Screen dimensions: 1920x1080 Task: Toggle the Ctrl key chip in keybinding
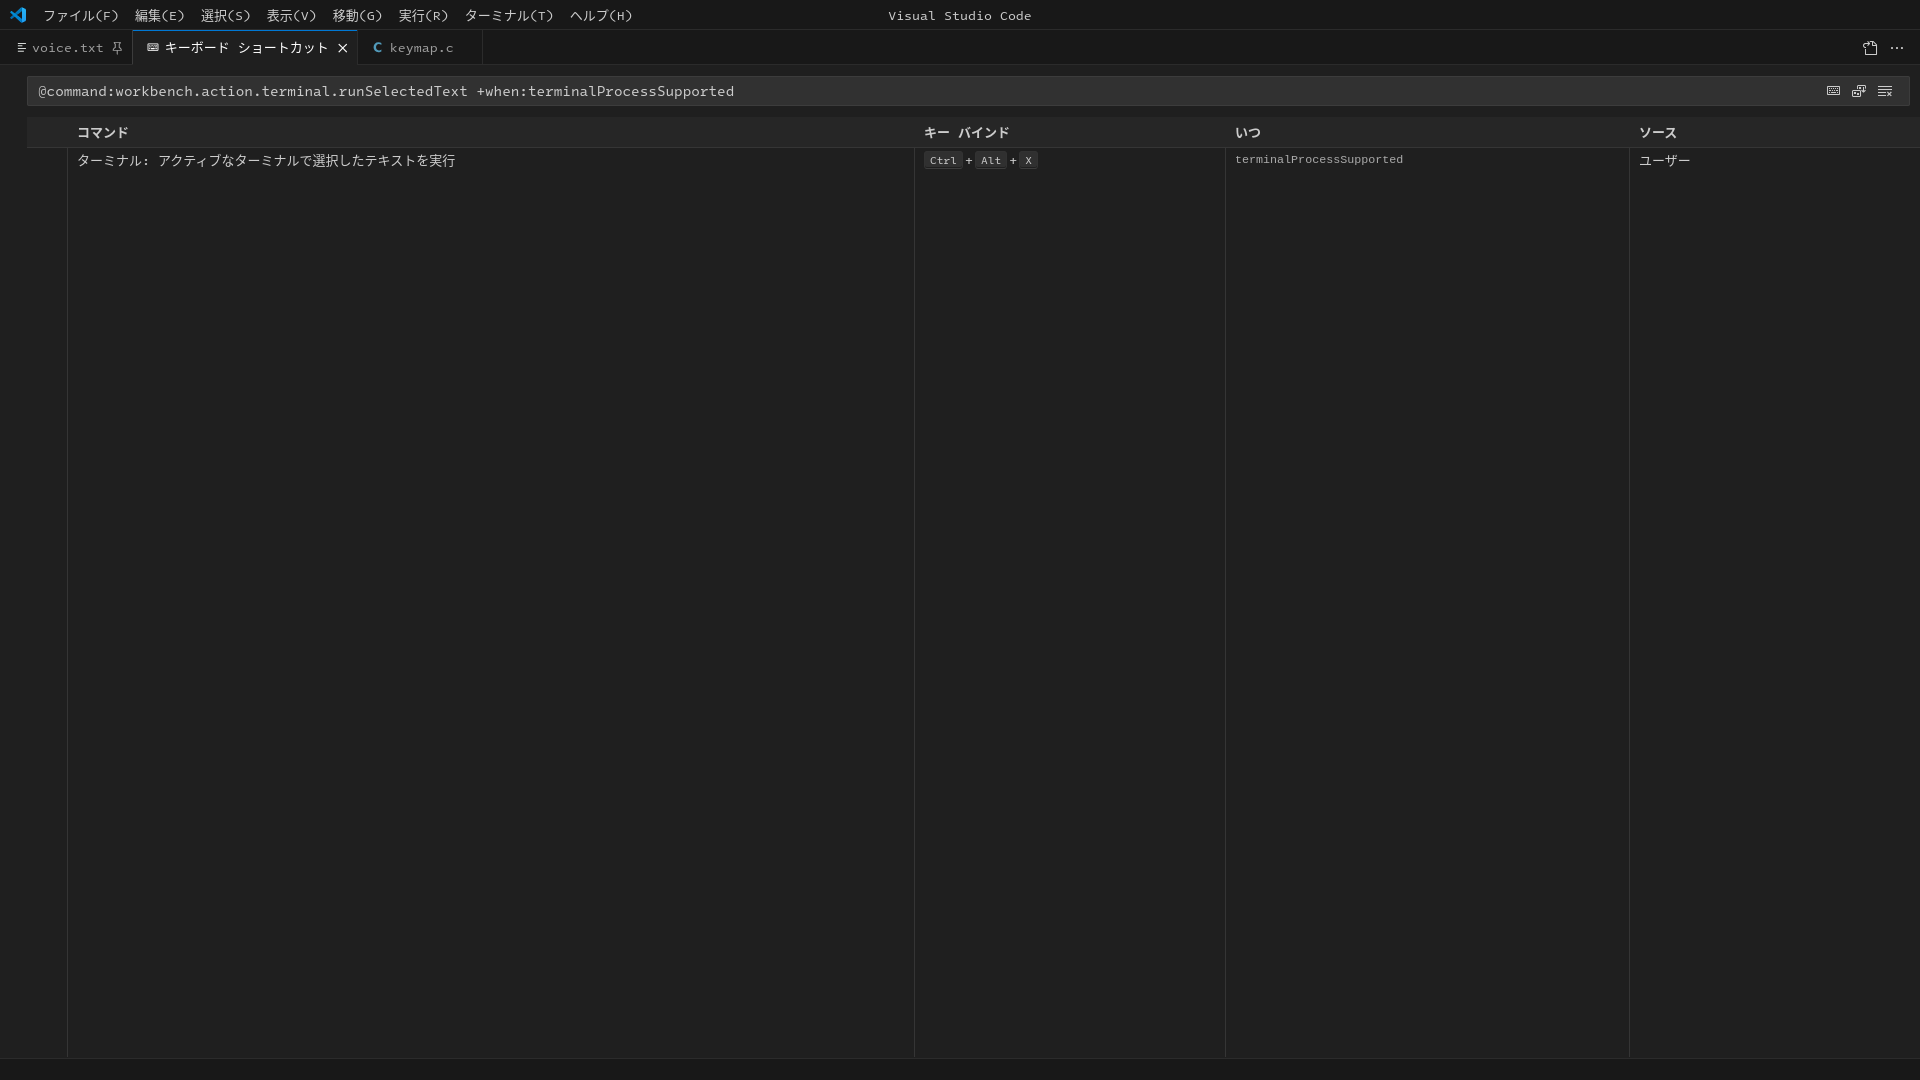click(x=942, y=160)
